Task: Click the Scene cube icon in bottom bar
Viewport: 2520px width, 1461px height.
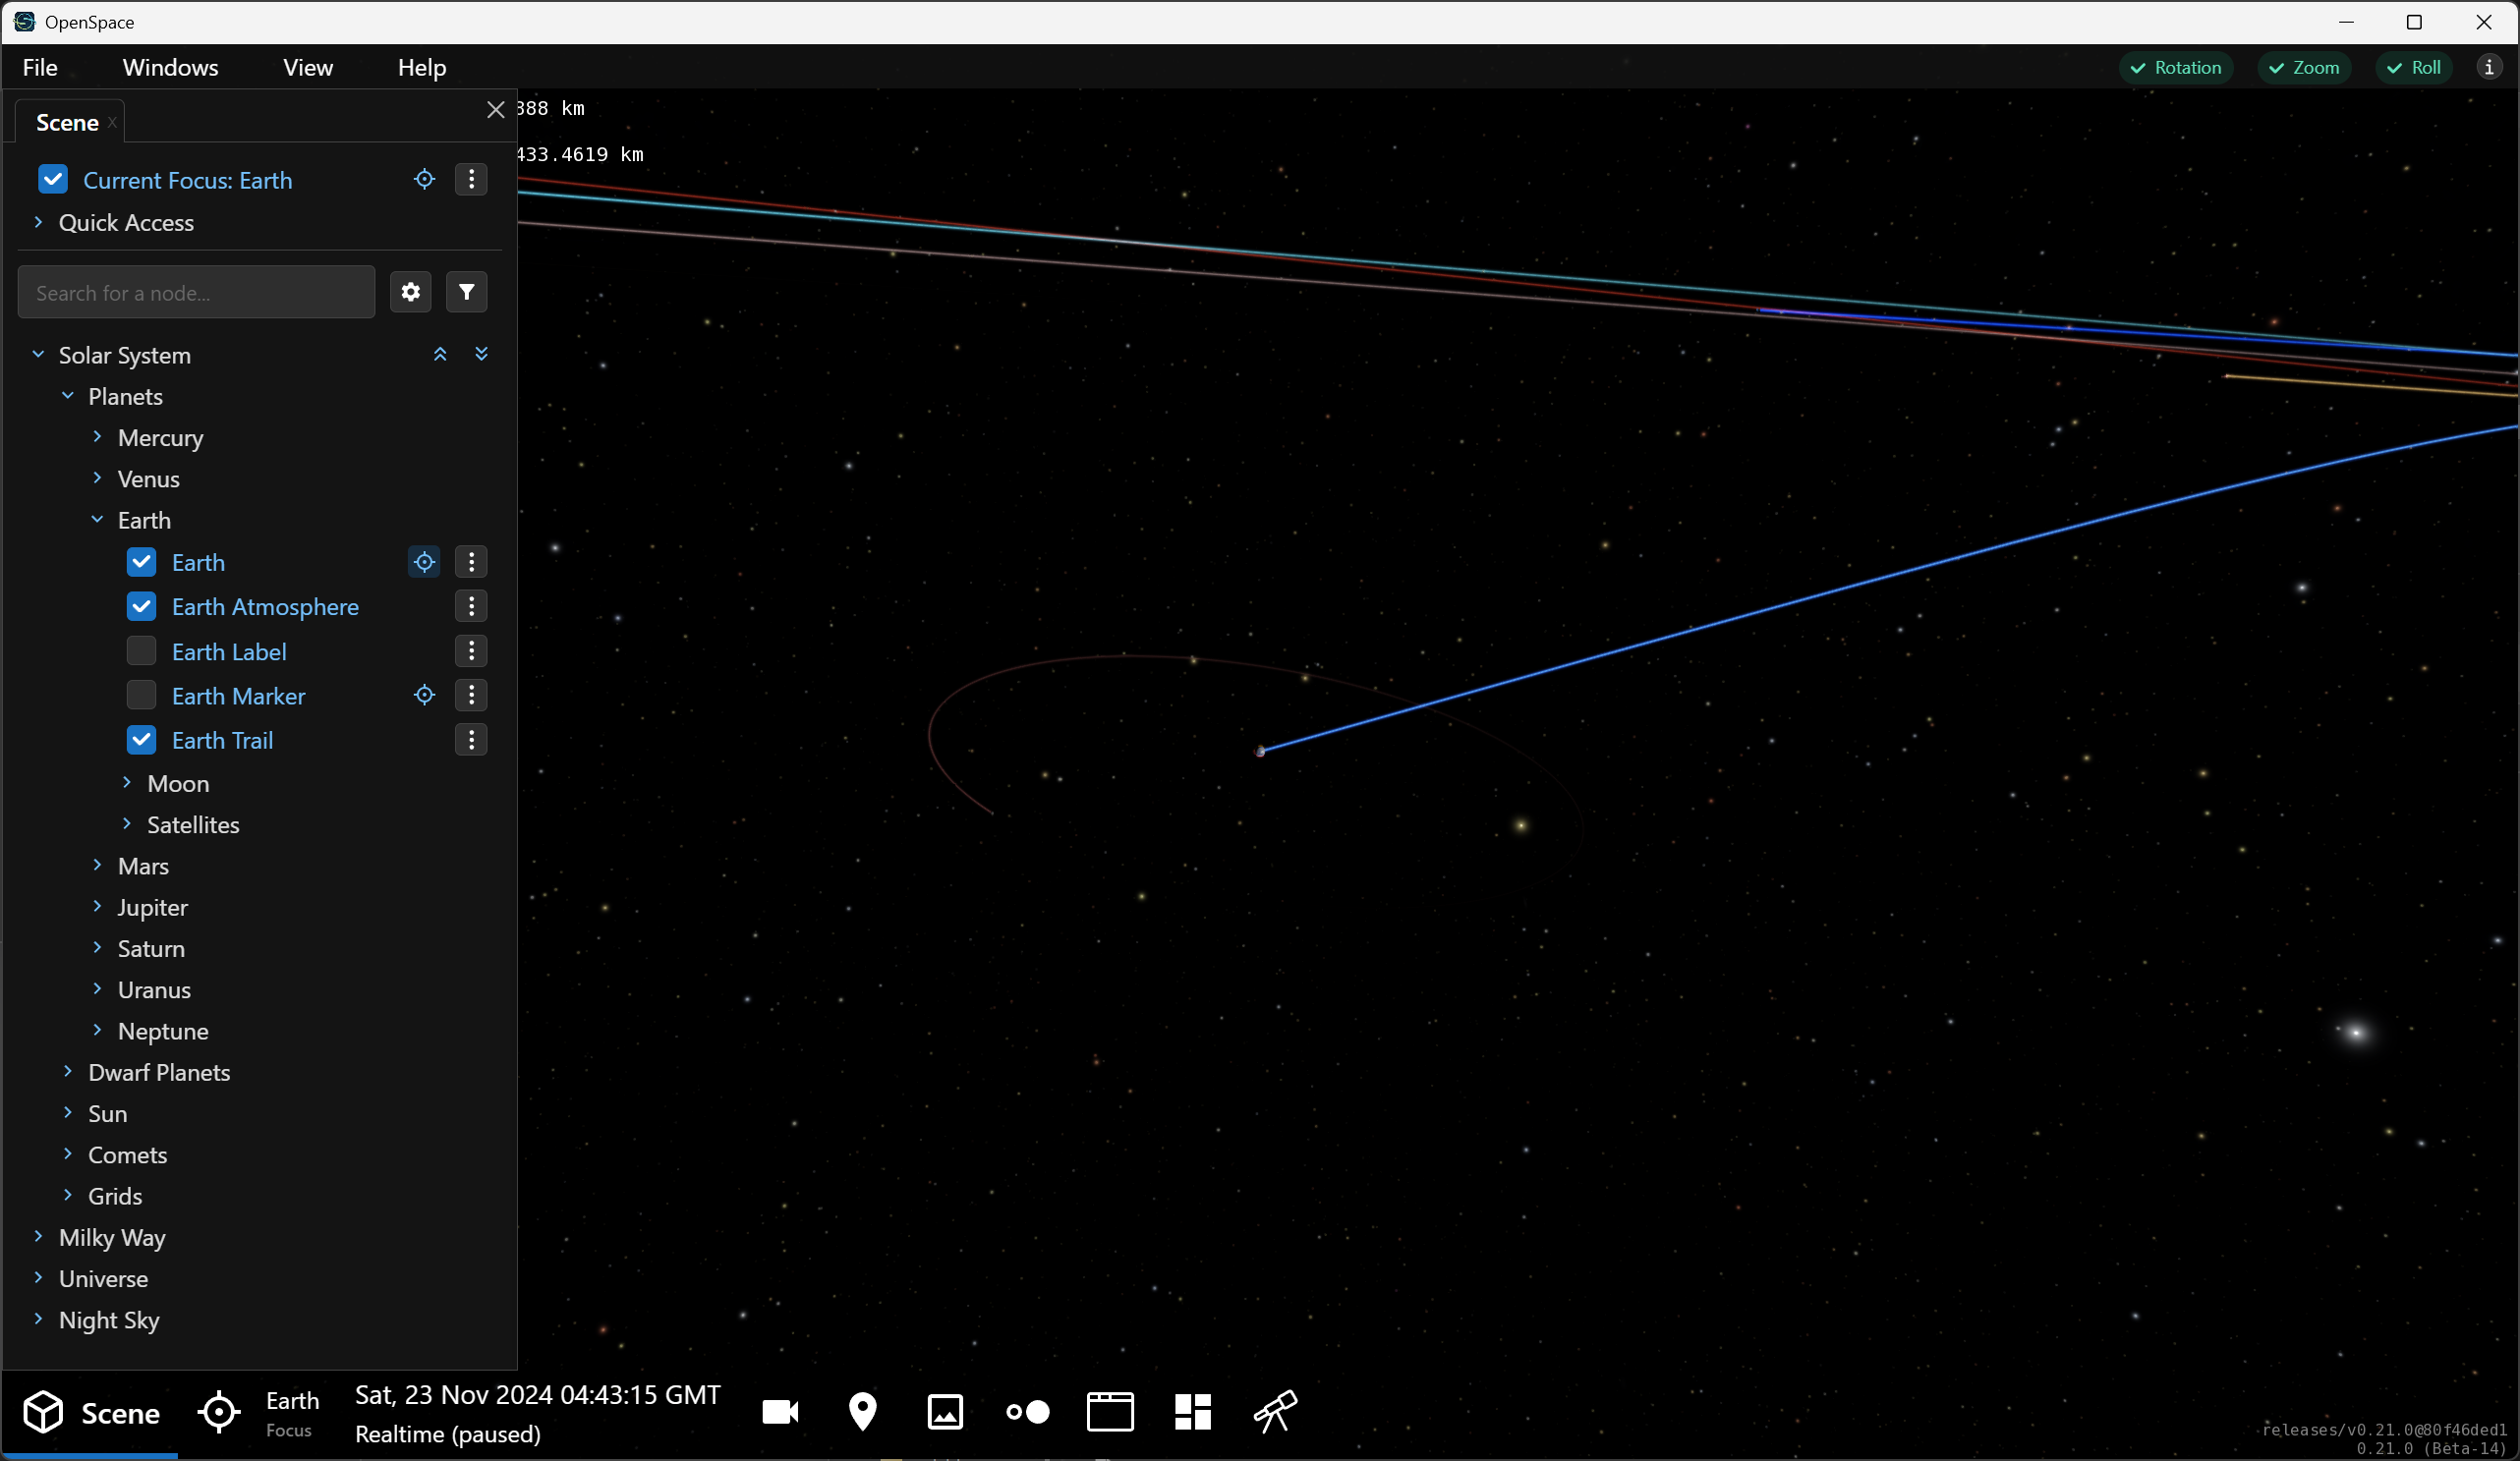Action: point(44,1412)
